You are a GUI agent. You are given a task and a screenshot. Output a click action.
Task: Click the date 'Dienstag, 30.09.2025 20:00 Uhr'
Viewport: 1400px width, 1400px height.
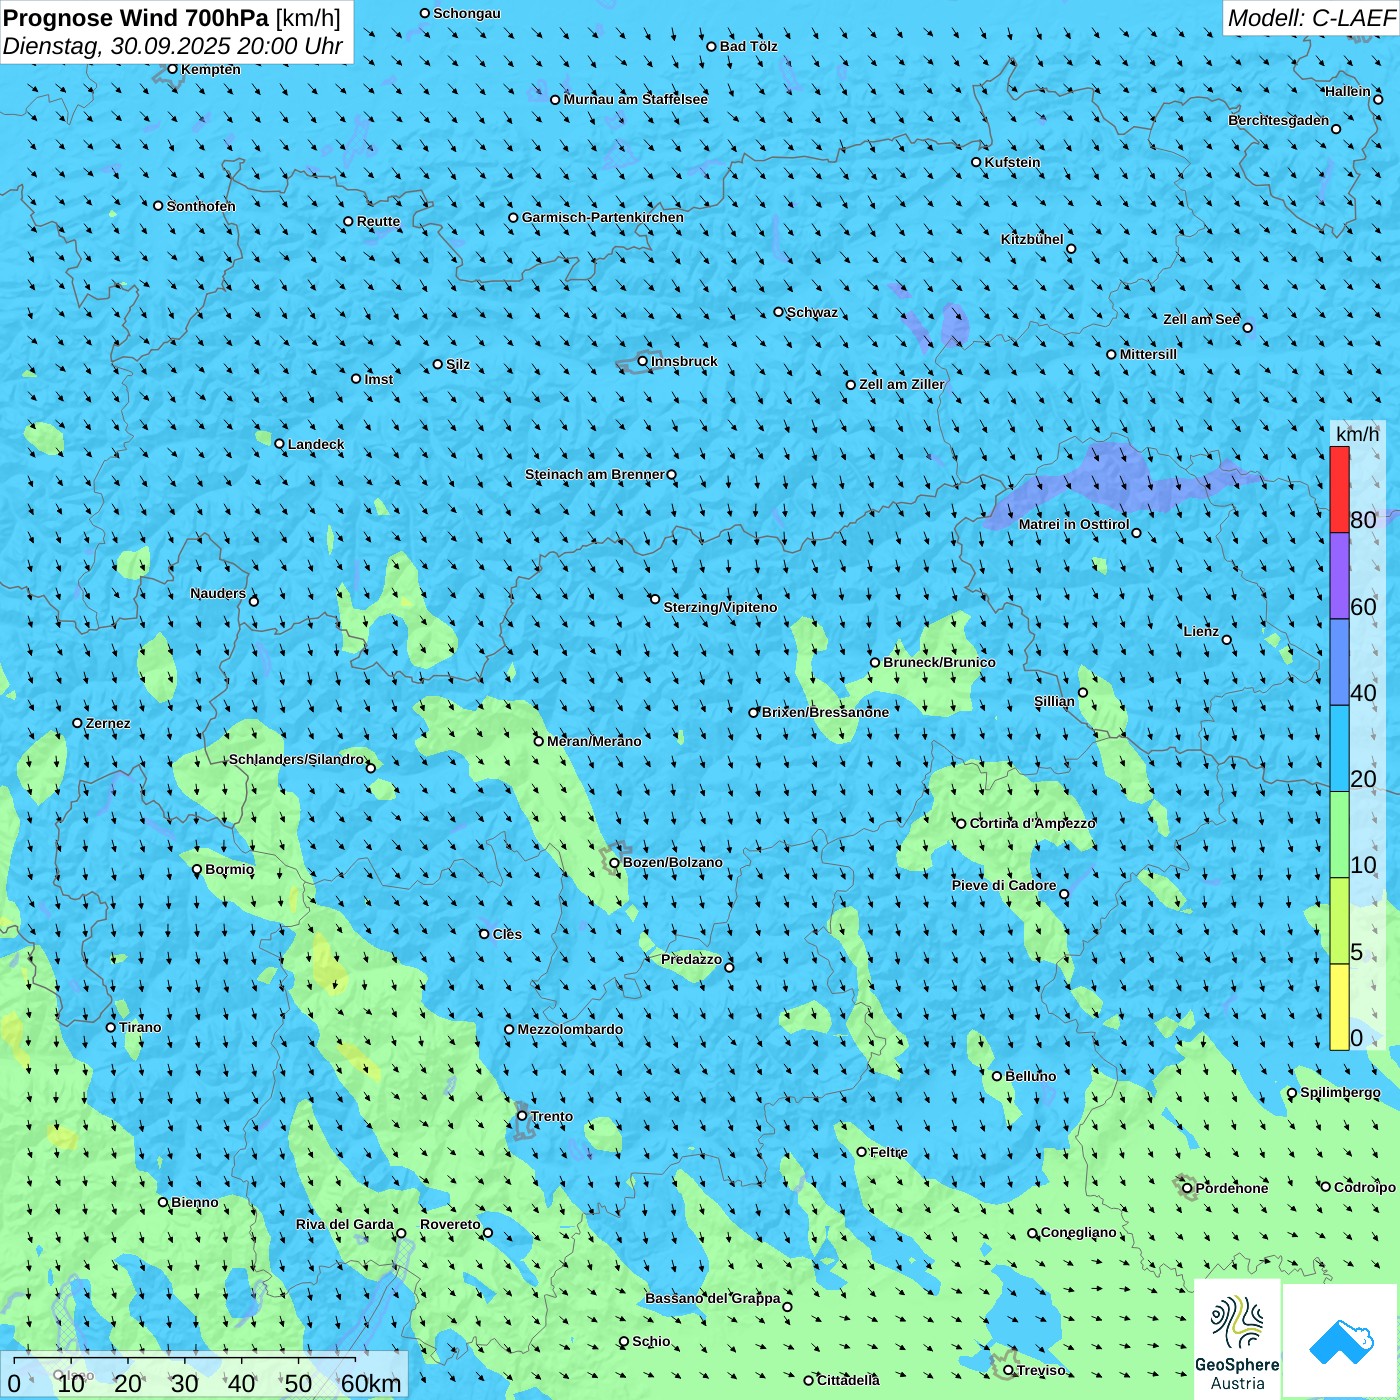tap(173, 46)
